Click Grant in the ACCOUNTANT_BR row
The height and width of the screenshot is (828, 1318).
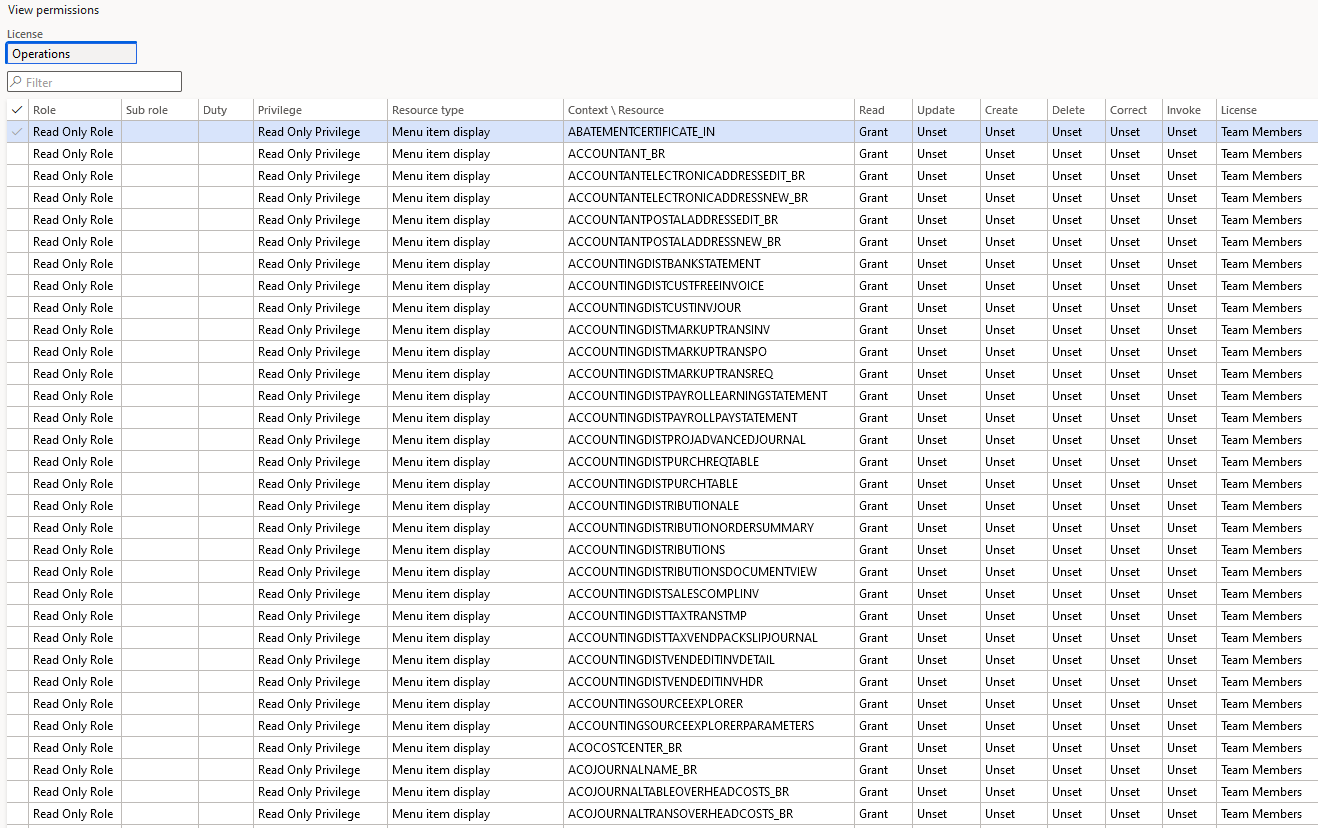tap(873, 154)
